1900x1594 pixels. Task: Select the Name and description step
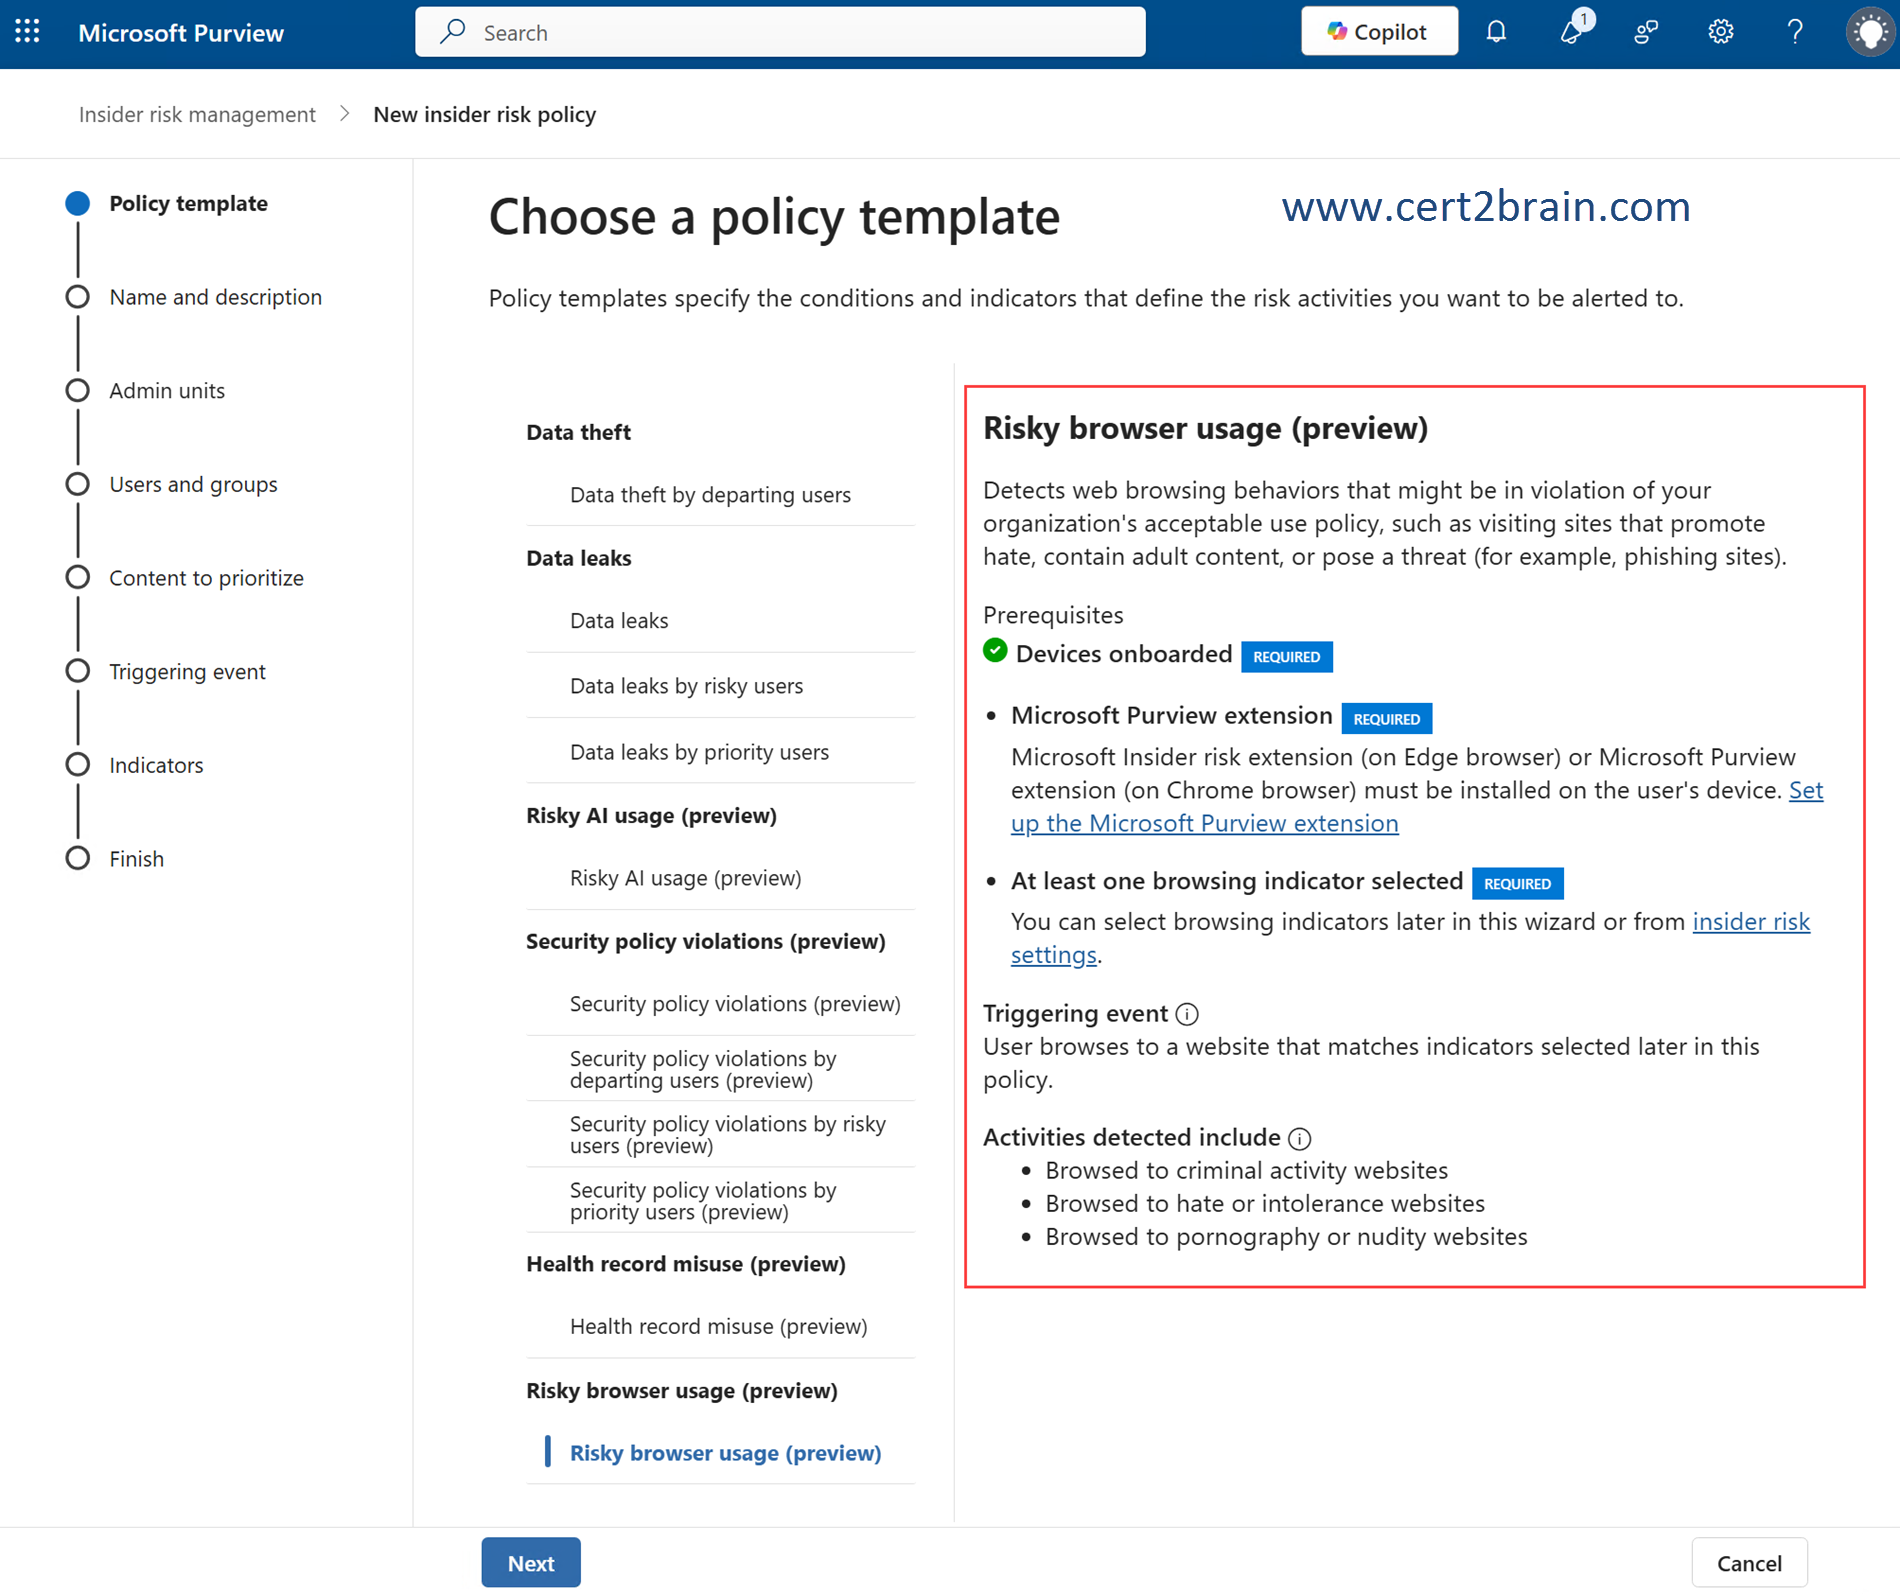[194, 297]
